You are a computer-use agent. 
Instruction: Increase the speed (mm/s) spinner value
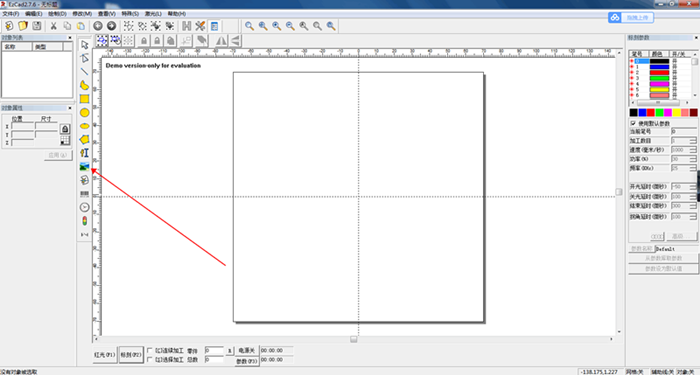point(693,148)
